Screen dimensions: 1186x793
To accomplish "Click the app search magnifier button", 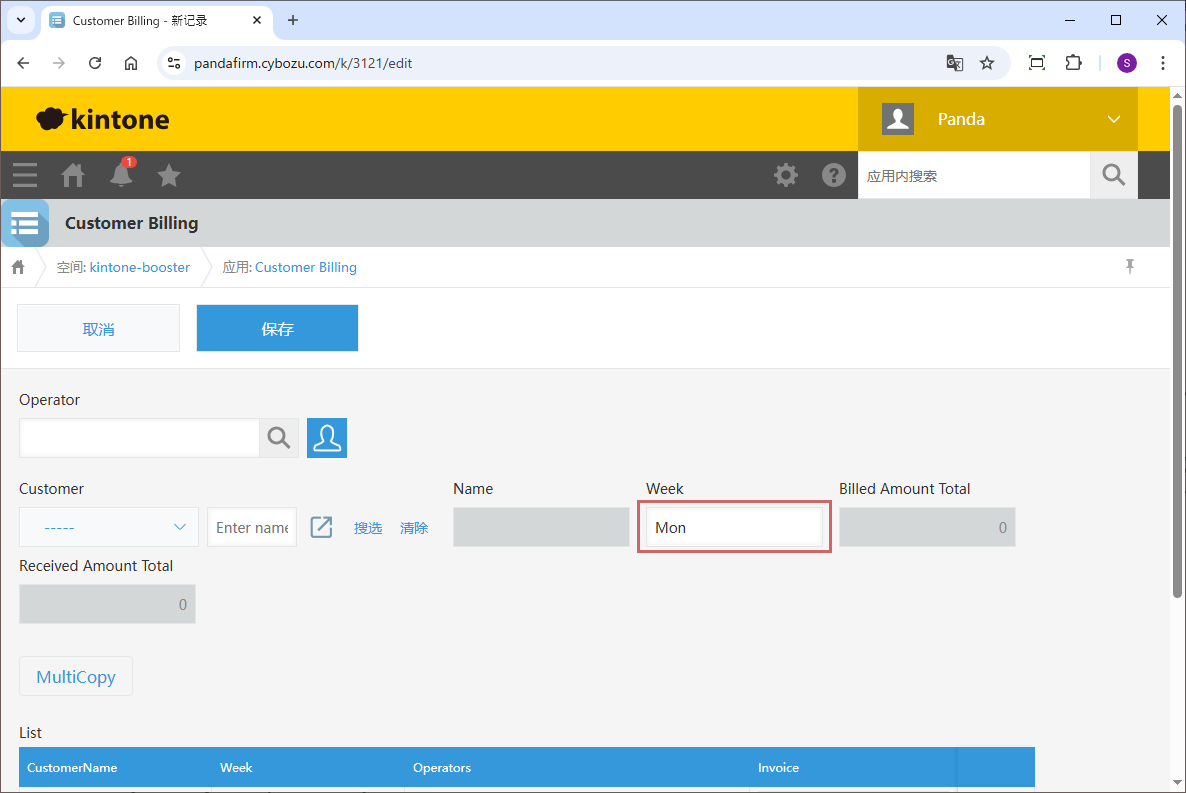I will click(1113, 175).
